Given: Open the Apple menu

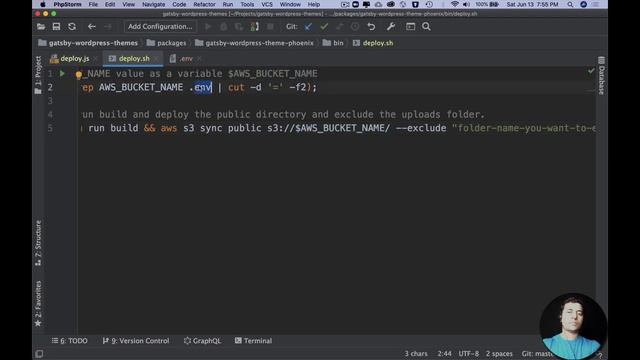Looking at the screenshot, I should [x=42, y=4].
